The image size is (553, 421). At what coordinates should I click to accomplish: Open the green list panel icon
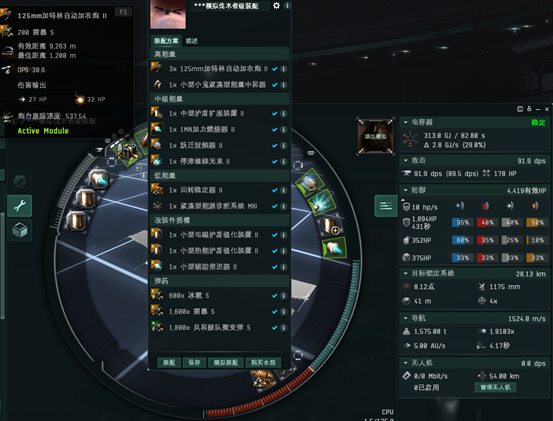pos(386,206)
